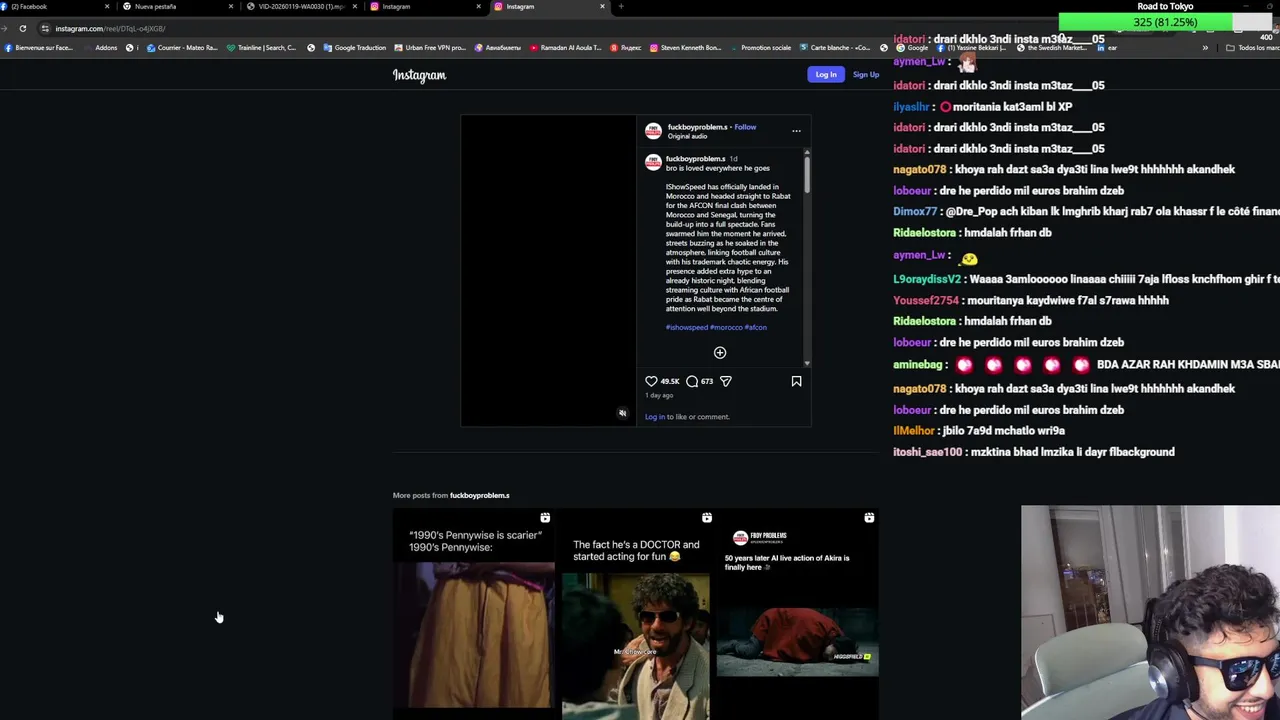1280x720 pixels.
Task: Close the active Instagram tab
Action: click(x=602, y=6)
